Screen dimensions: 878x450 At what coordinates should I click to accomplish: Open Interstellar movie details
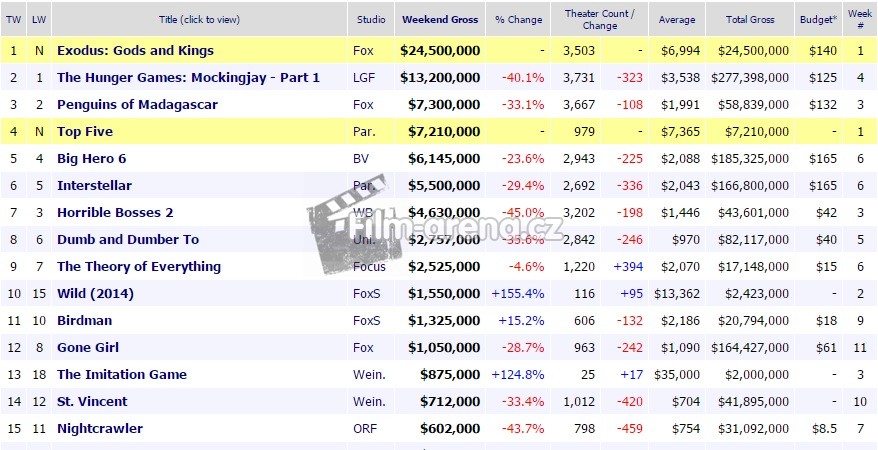[94, 185]
